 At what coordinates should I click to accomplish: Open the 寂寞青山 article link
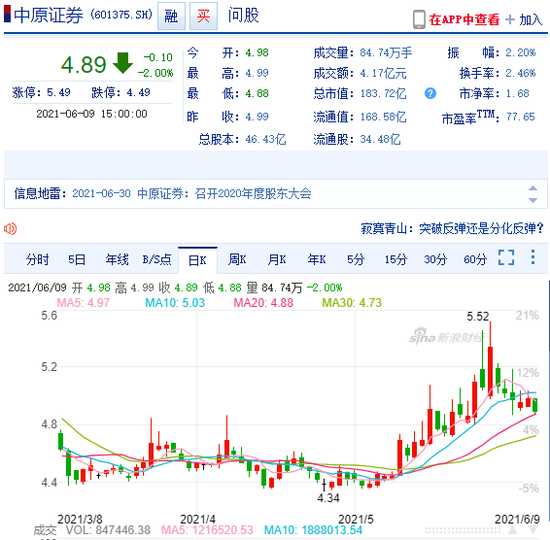click(x=452, y=228)
